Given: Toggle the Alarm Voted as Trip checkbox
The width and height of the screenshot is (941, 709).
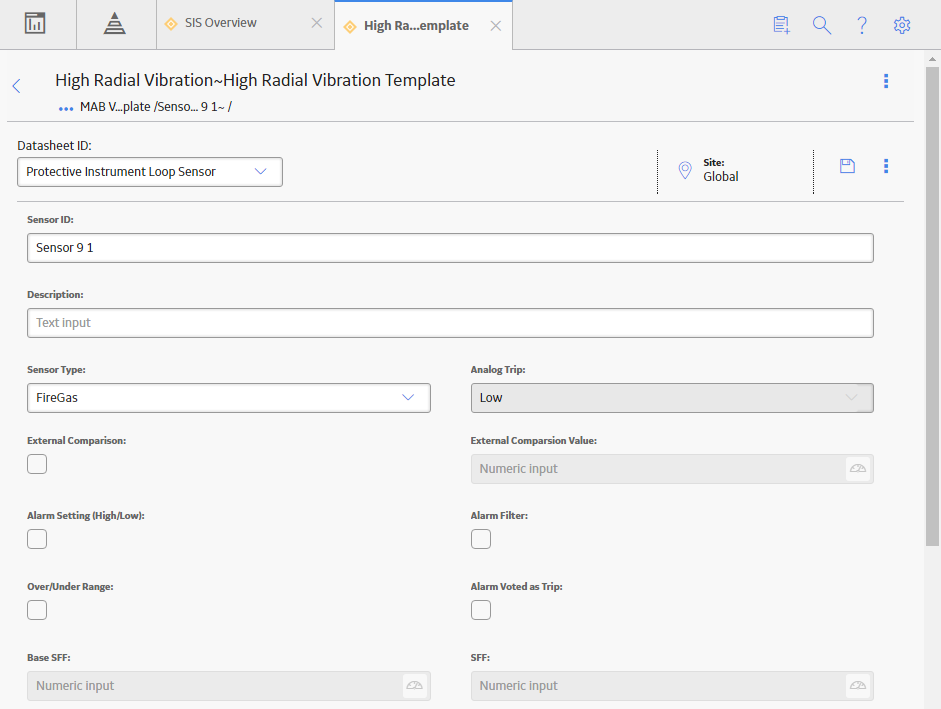Looking at the screenshot, I should point(481,610).
